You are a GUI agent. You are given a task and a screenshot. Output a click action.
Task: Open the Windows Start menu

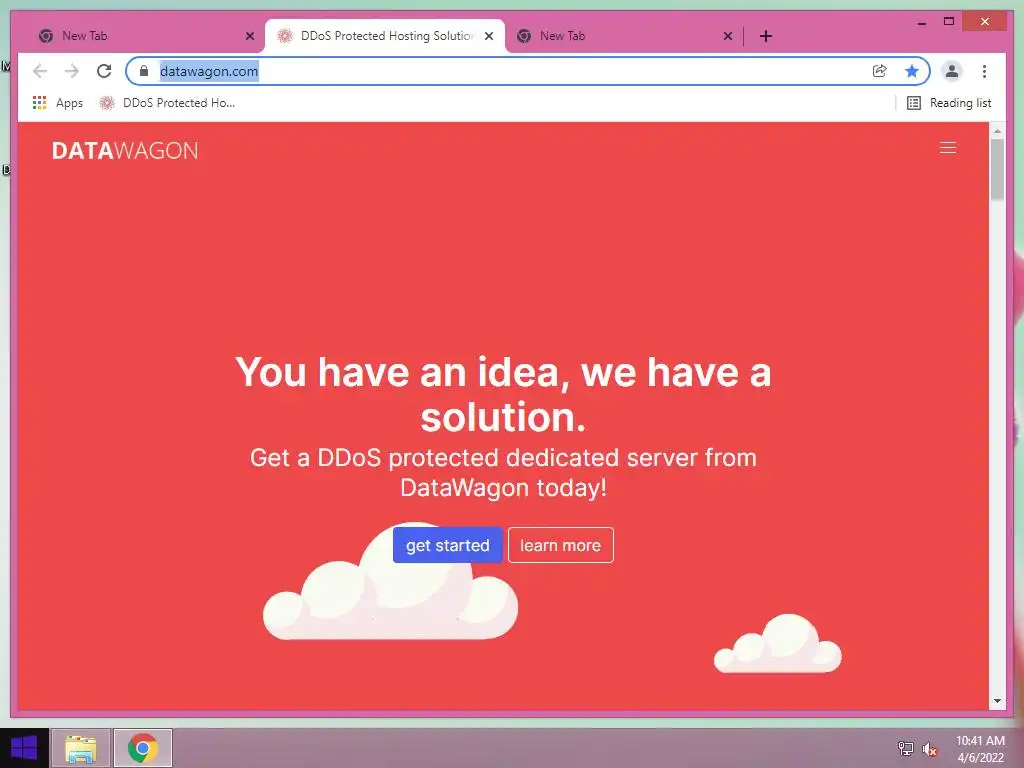tap(24, 748)
